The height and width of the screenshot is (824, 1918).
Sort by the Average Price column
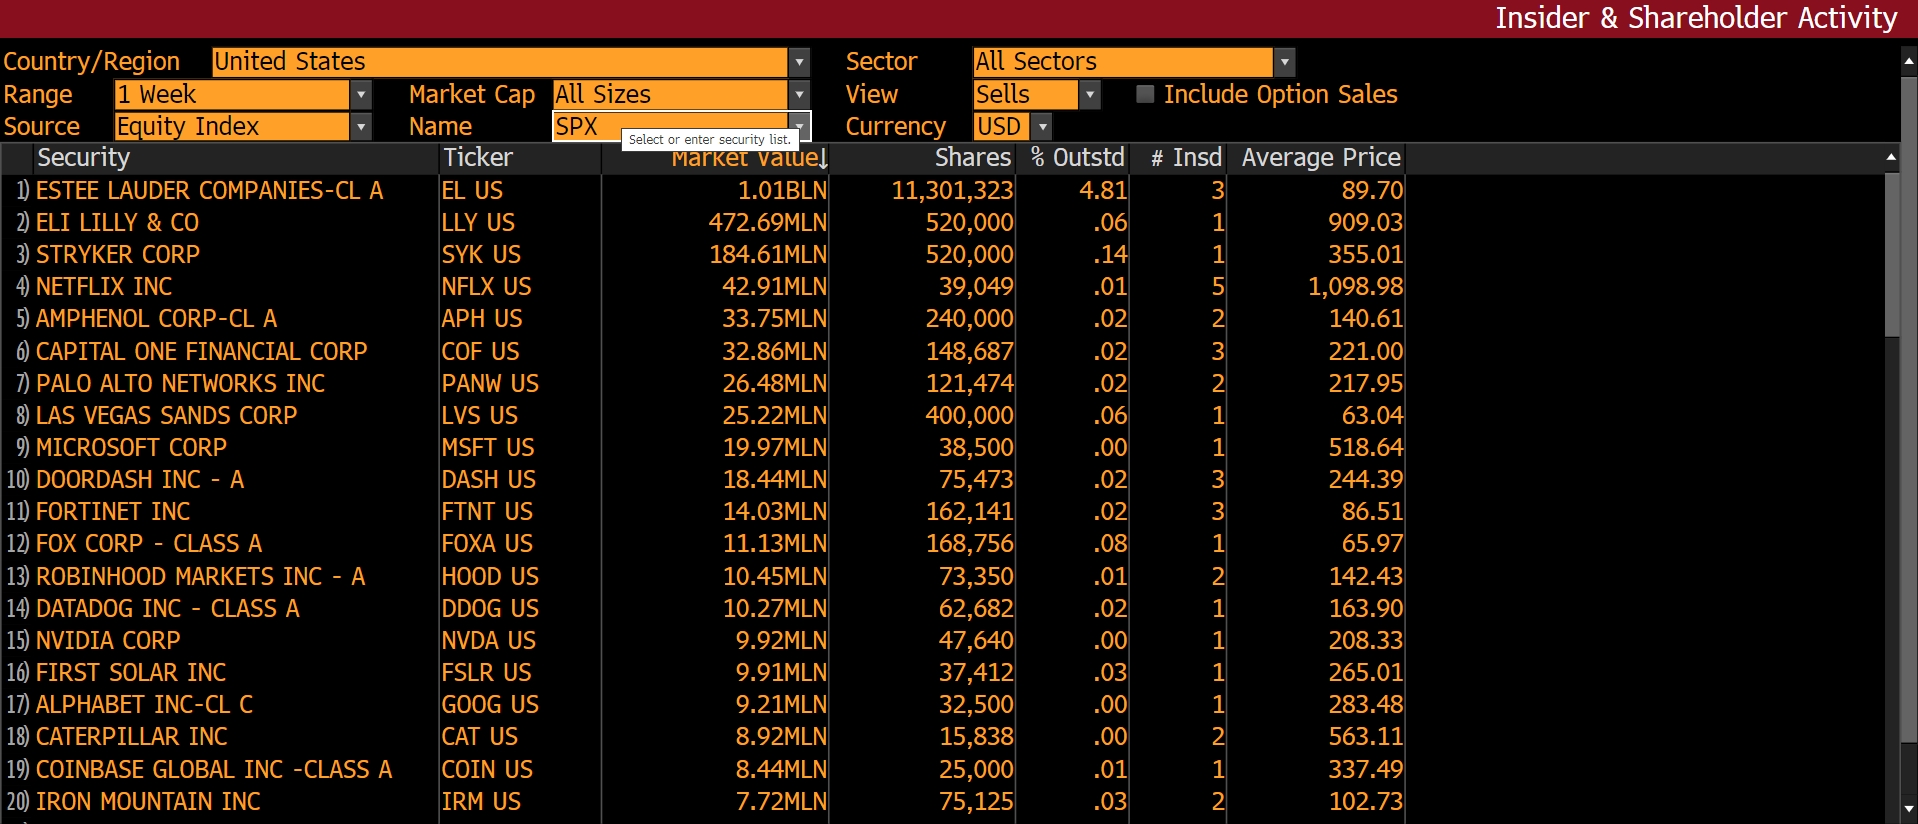click(1320, 158)
